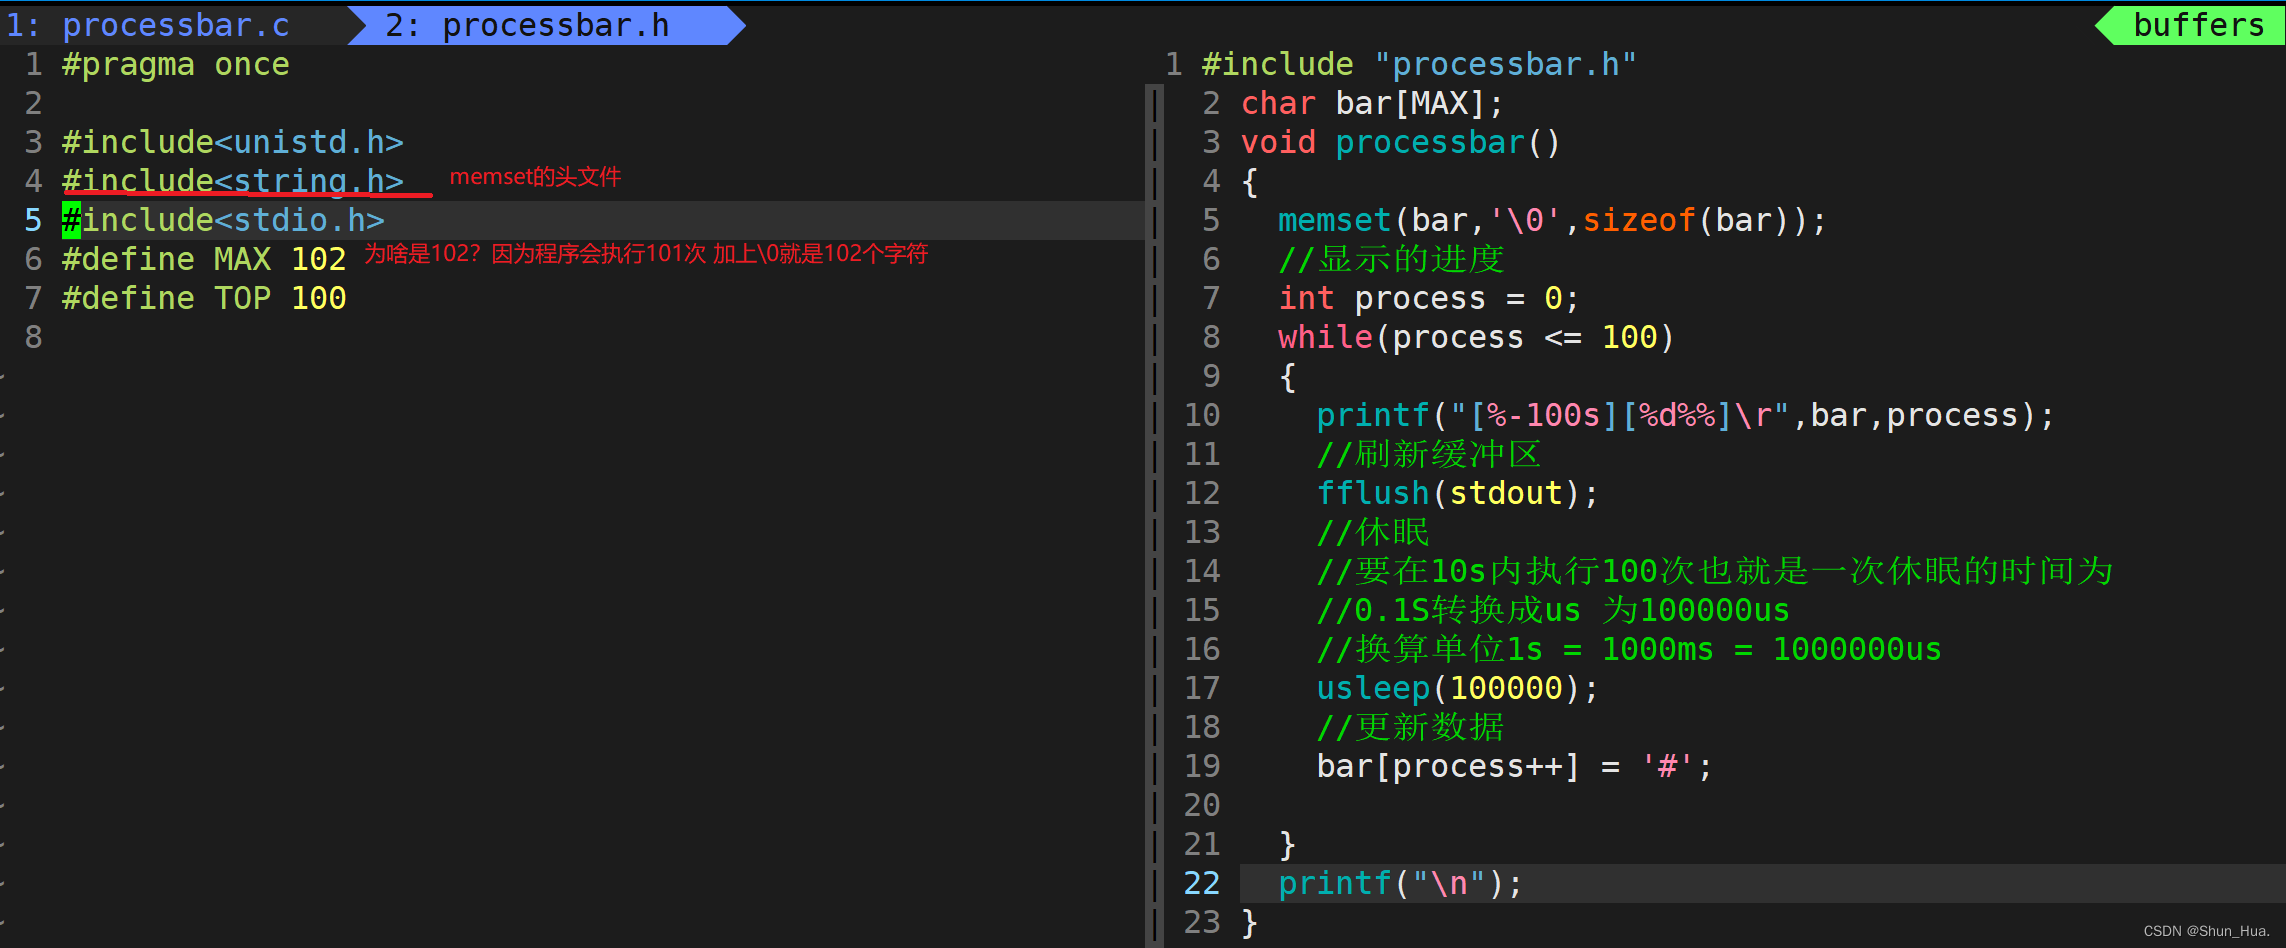Screen dimensions: 2286x948
Task: Click the comment starting '//要在10s内执行100次'
Action: [1714, 572]
